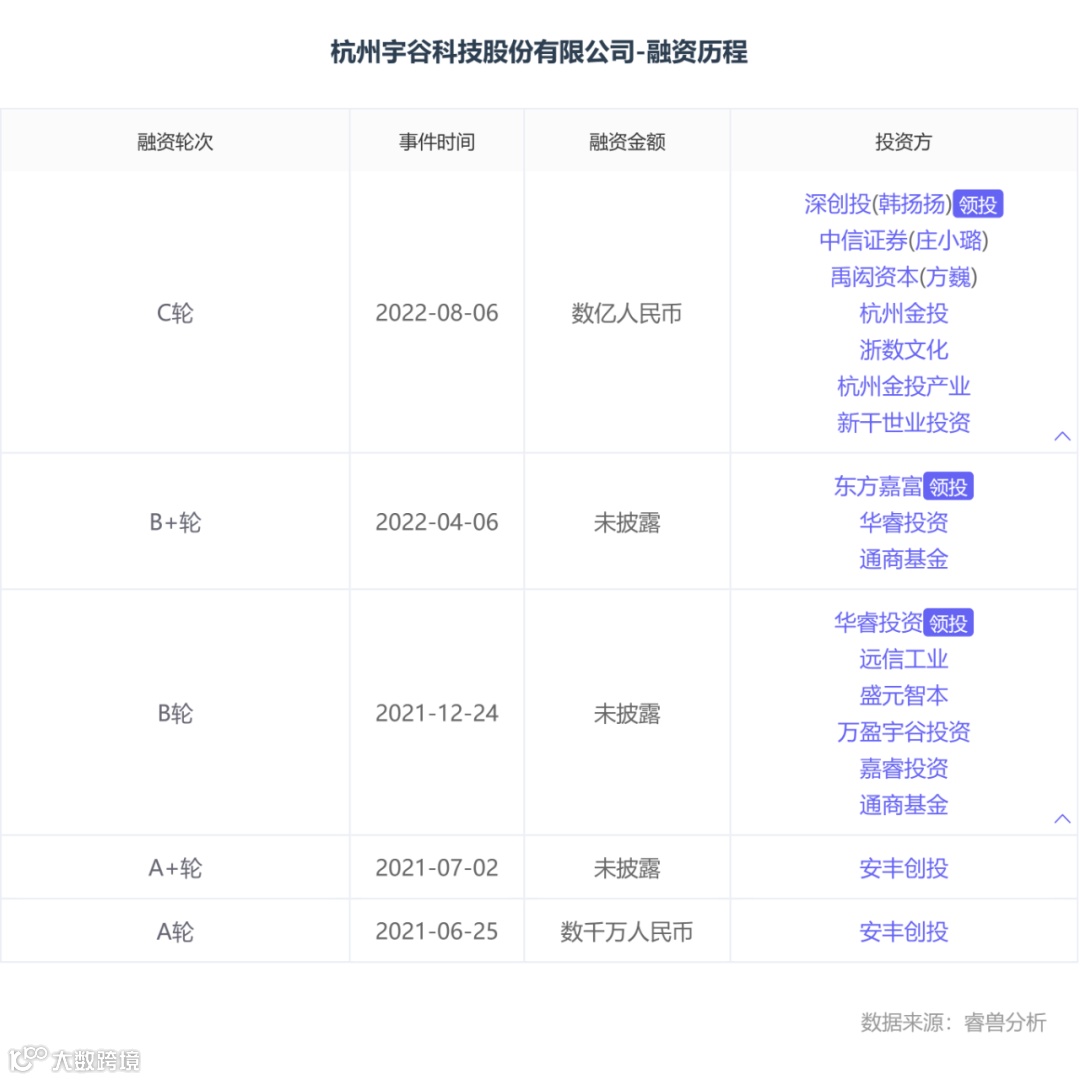Click the 领投 badge next to 东方嘉富

pyautogui.click(x=948, y=486)
